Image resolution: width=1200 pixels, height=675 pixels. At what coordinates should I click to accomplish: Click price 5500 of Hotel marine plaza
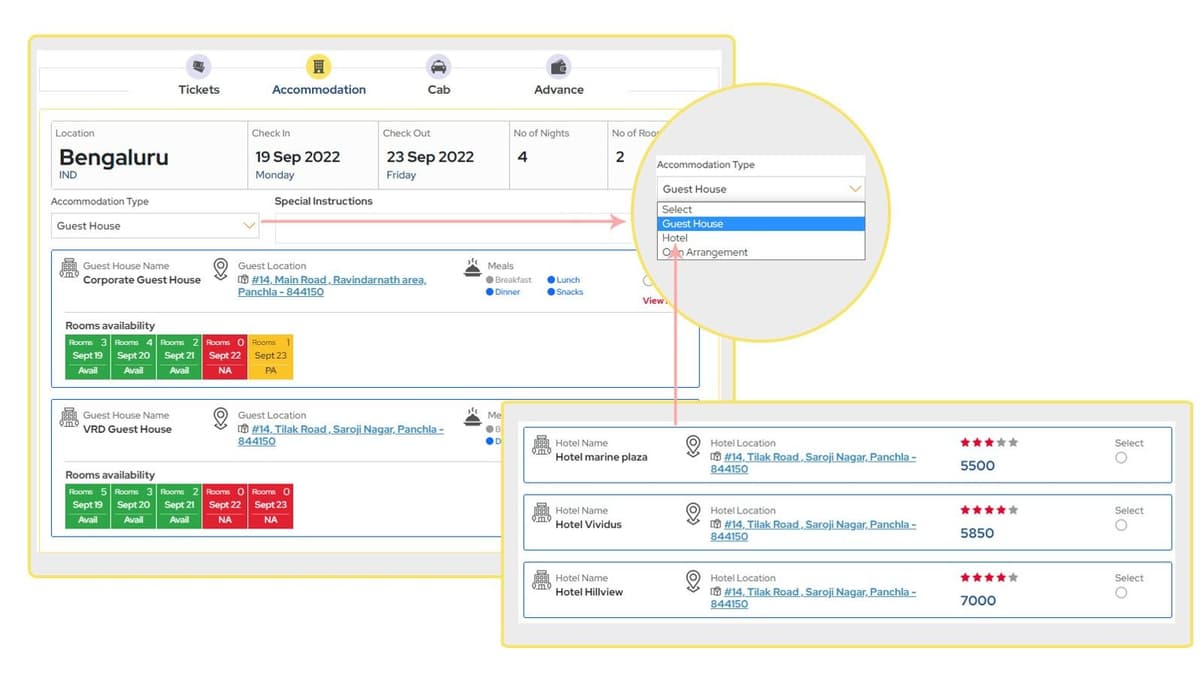[977, 466]
